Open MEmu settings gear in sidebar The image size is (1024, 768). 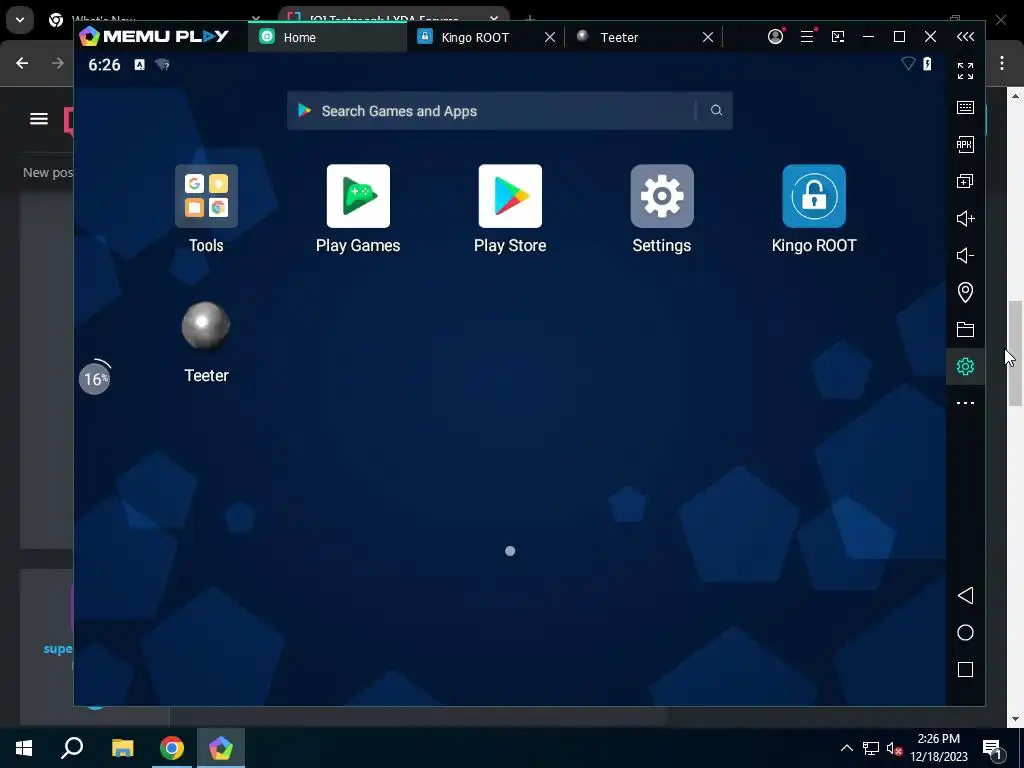click(965, 366)
